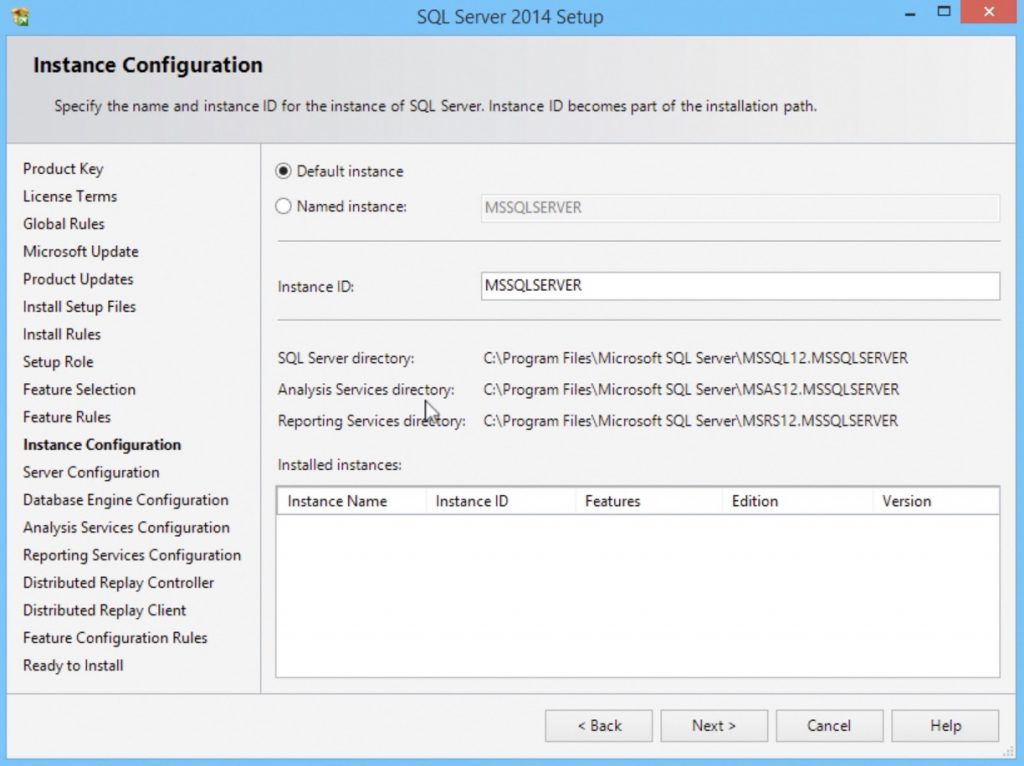Select Server Configuration in the sidebar
Image resolution: width=1024 pixels, height=766 pixels.
coord(91,472)
